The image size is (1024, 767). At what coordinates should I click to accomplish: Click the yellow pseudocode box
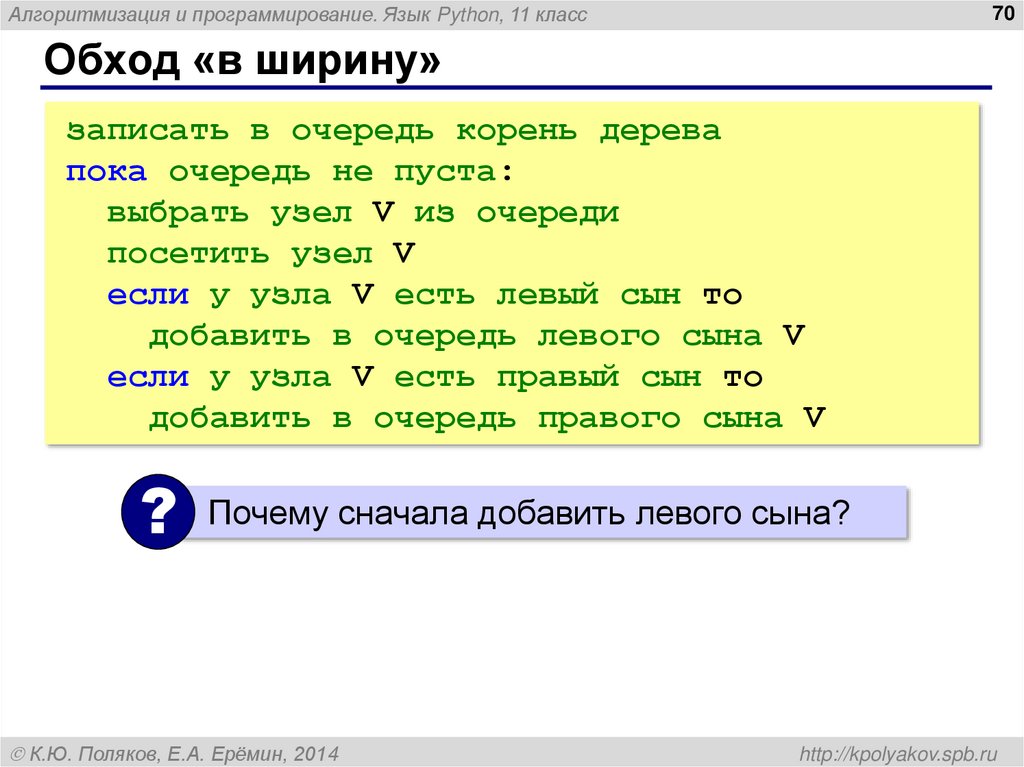click(x=512, y=270)
